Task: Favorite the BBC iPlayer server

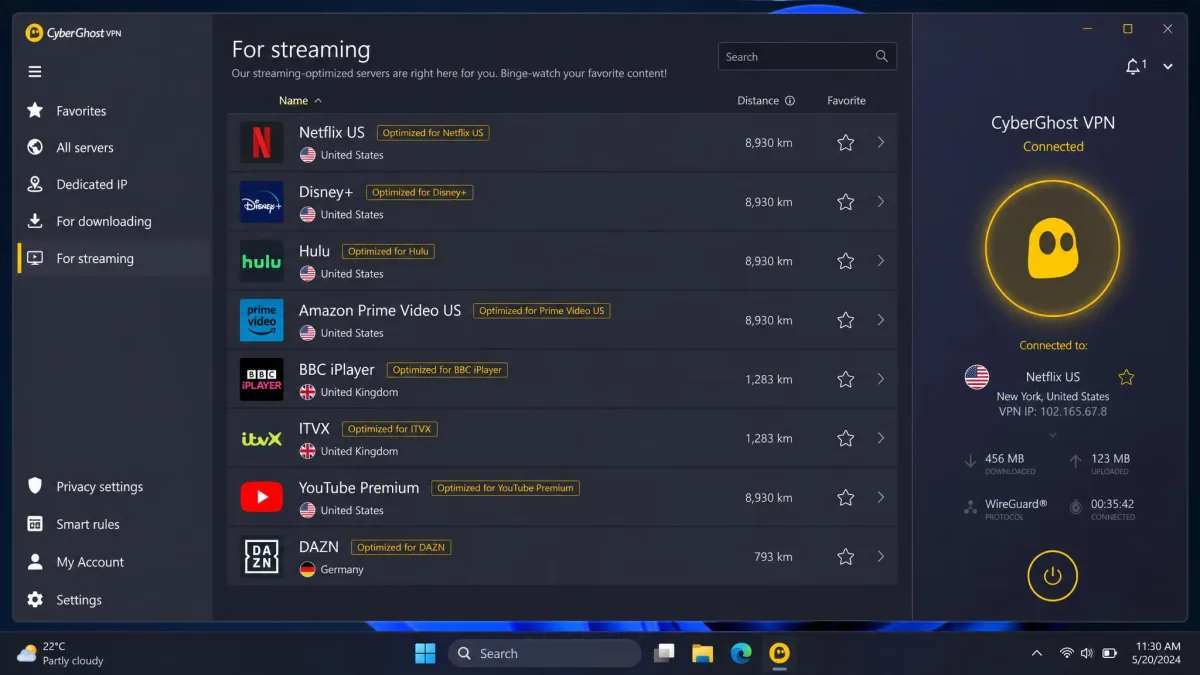Action: pyautogui.click(x=846, y=379)
